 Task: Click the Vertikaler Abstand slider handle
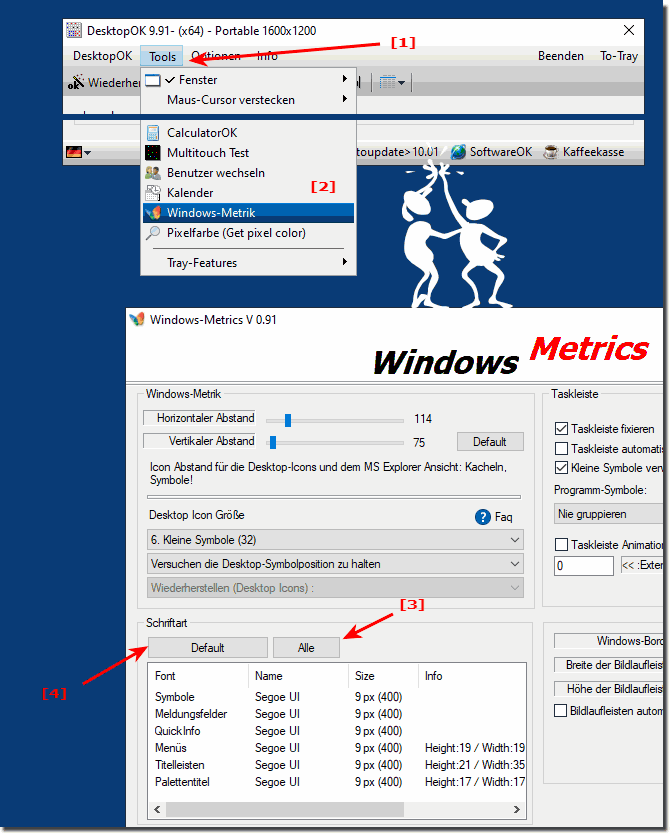273,443
